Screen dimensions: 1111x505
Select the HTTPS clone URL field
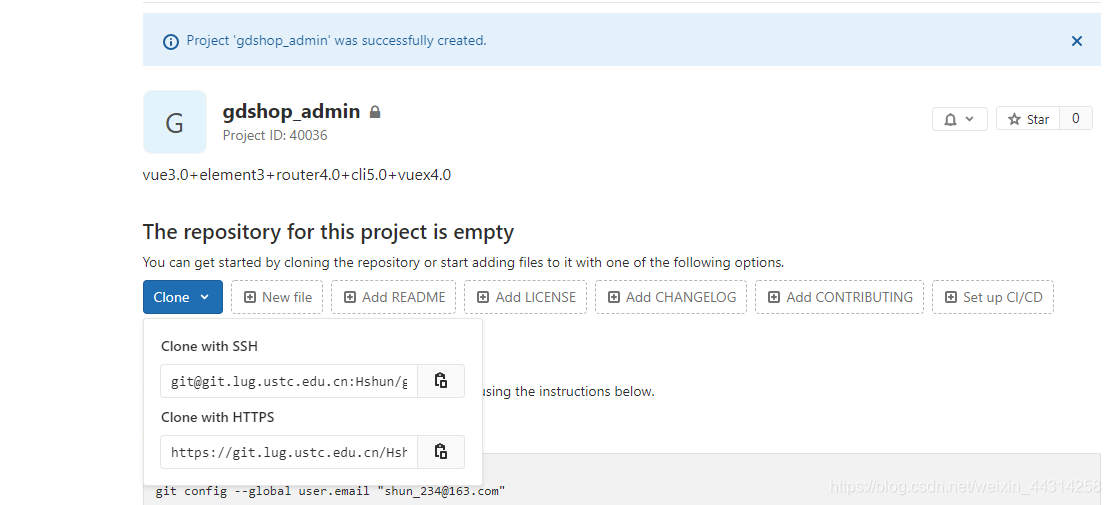(289, 452)
